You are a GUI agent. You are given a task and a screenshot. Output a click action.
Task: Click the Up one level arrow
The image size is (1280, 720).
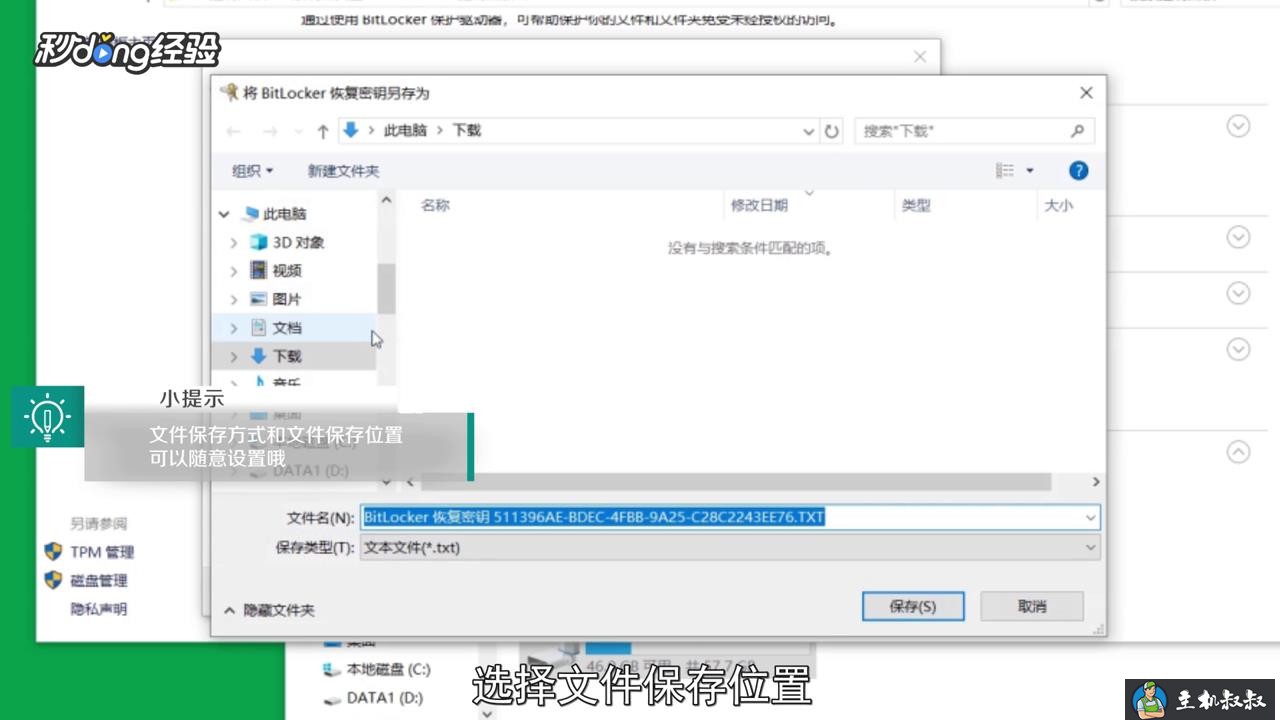(x=323, y=131)
